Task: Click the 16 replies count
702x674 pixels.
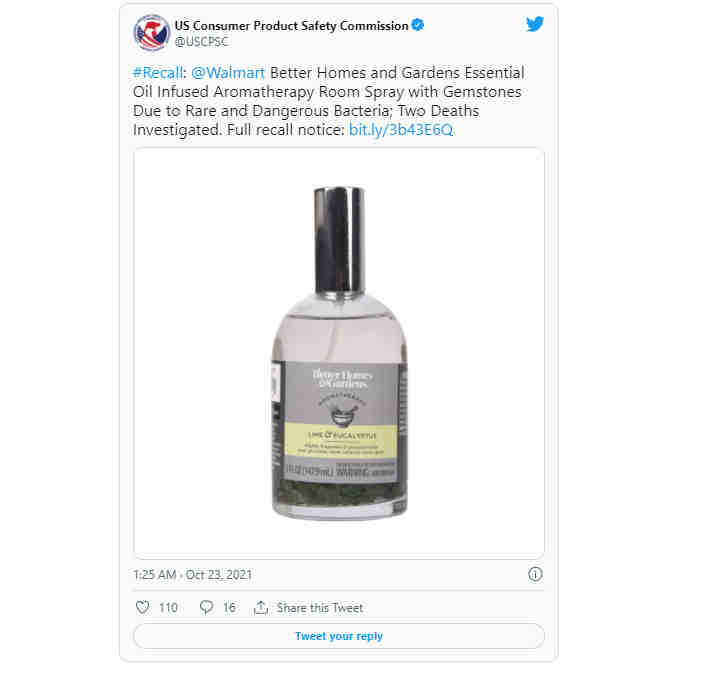Action: pos(229,607)
